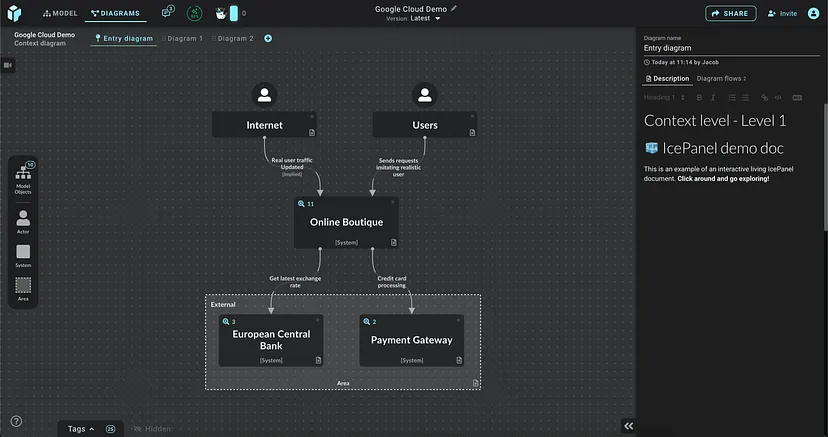
Task: Select the Users actor box
Action: click(x=425, y=125)
